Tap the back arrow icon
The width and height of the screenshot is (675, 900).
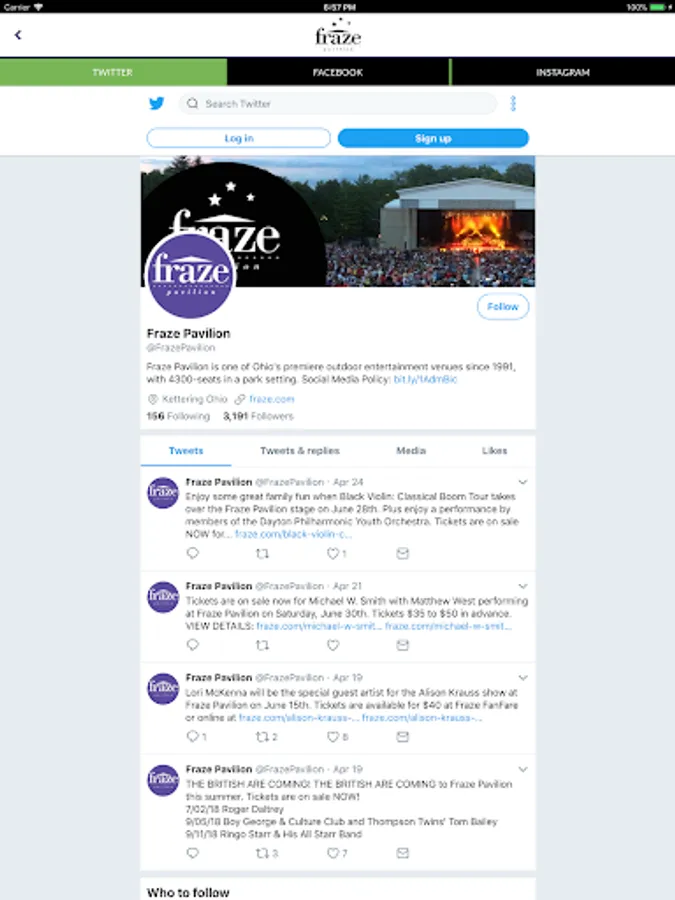pyautogui.click(x=18, y=35)
